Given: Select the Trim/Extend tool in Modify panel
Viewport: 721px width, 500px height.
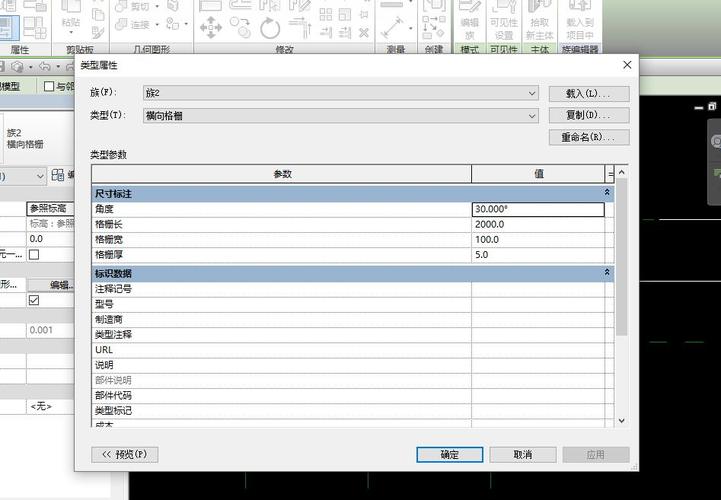Looking at the screenshot, I should [300, 27].
